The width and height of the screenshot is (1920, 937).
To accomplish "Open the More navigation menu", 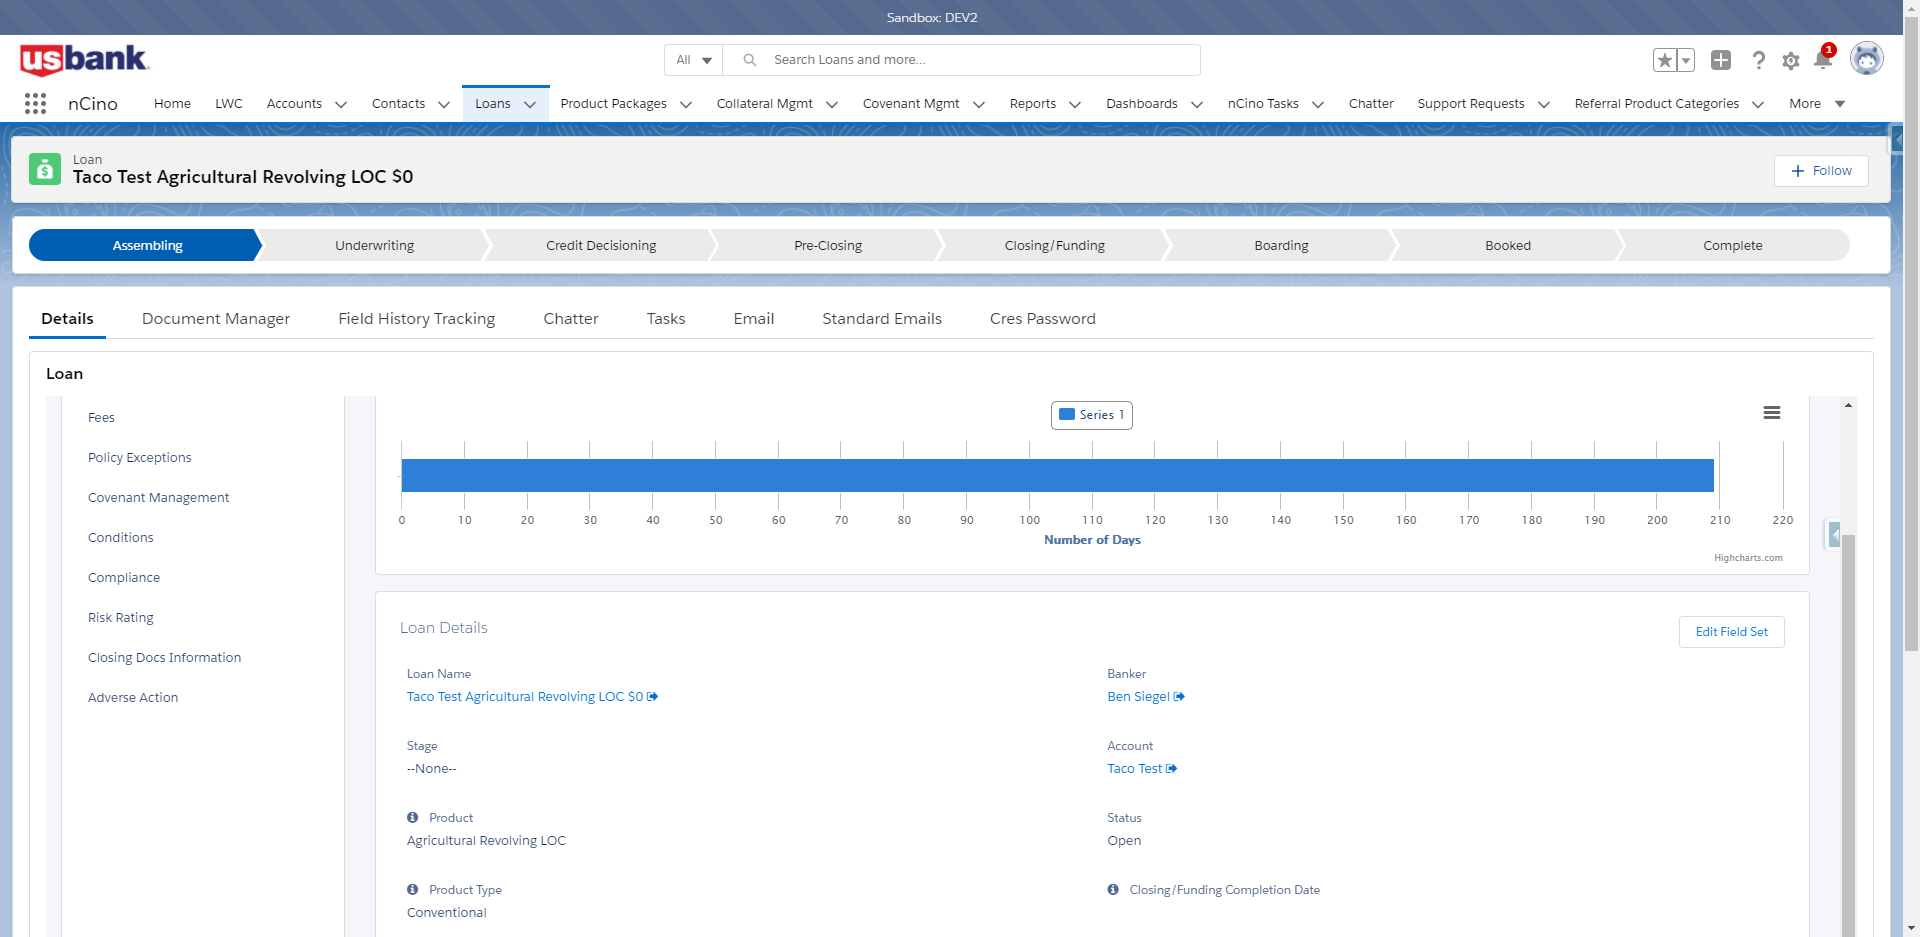I will coord(1817,104).
